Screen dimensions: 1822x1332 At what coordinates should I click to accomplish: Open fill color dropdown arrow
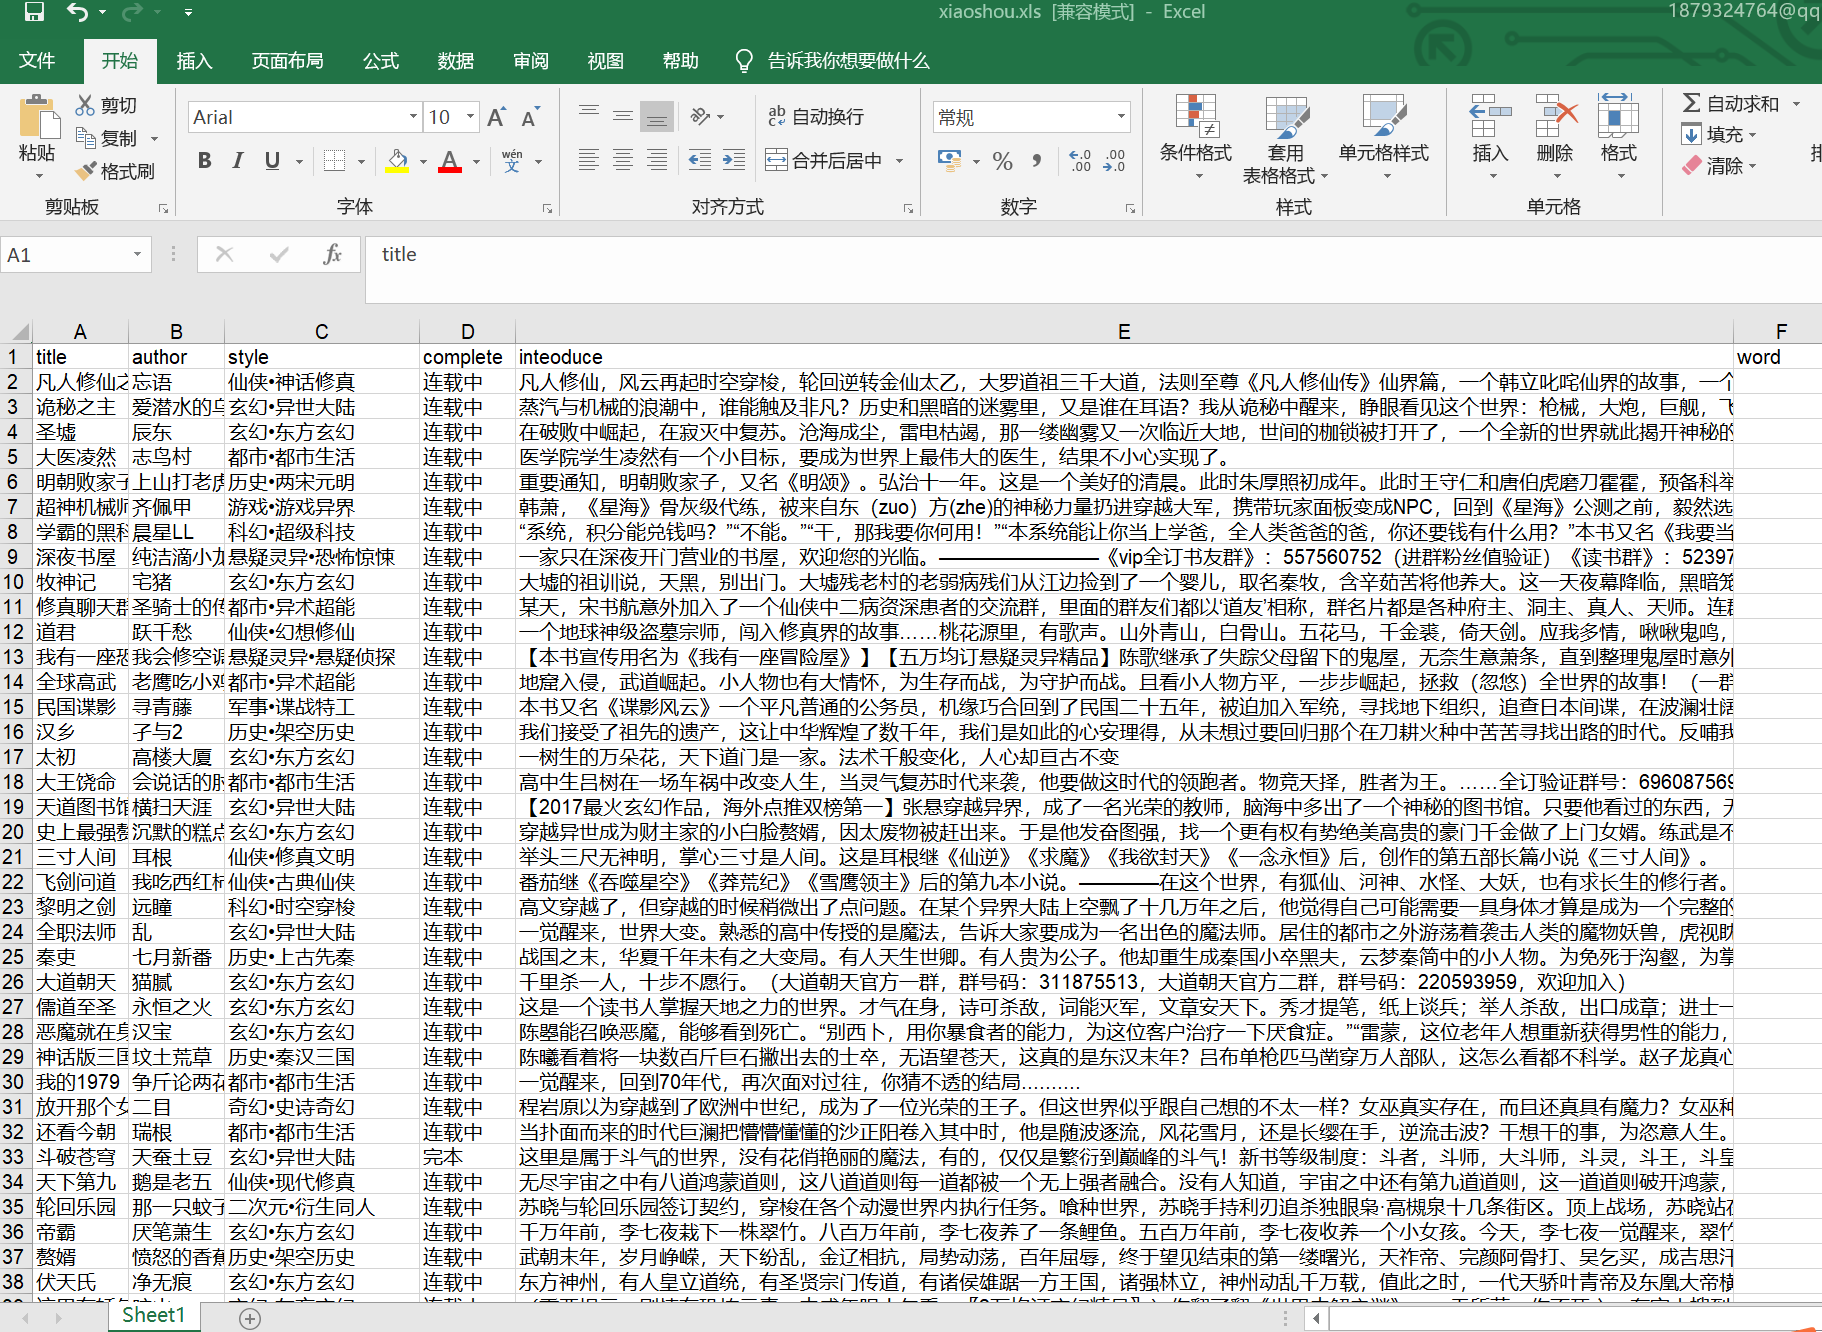[x=423, y=160]
